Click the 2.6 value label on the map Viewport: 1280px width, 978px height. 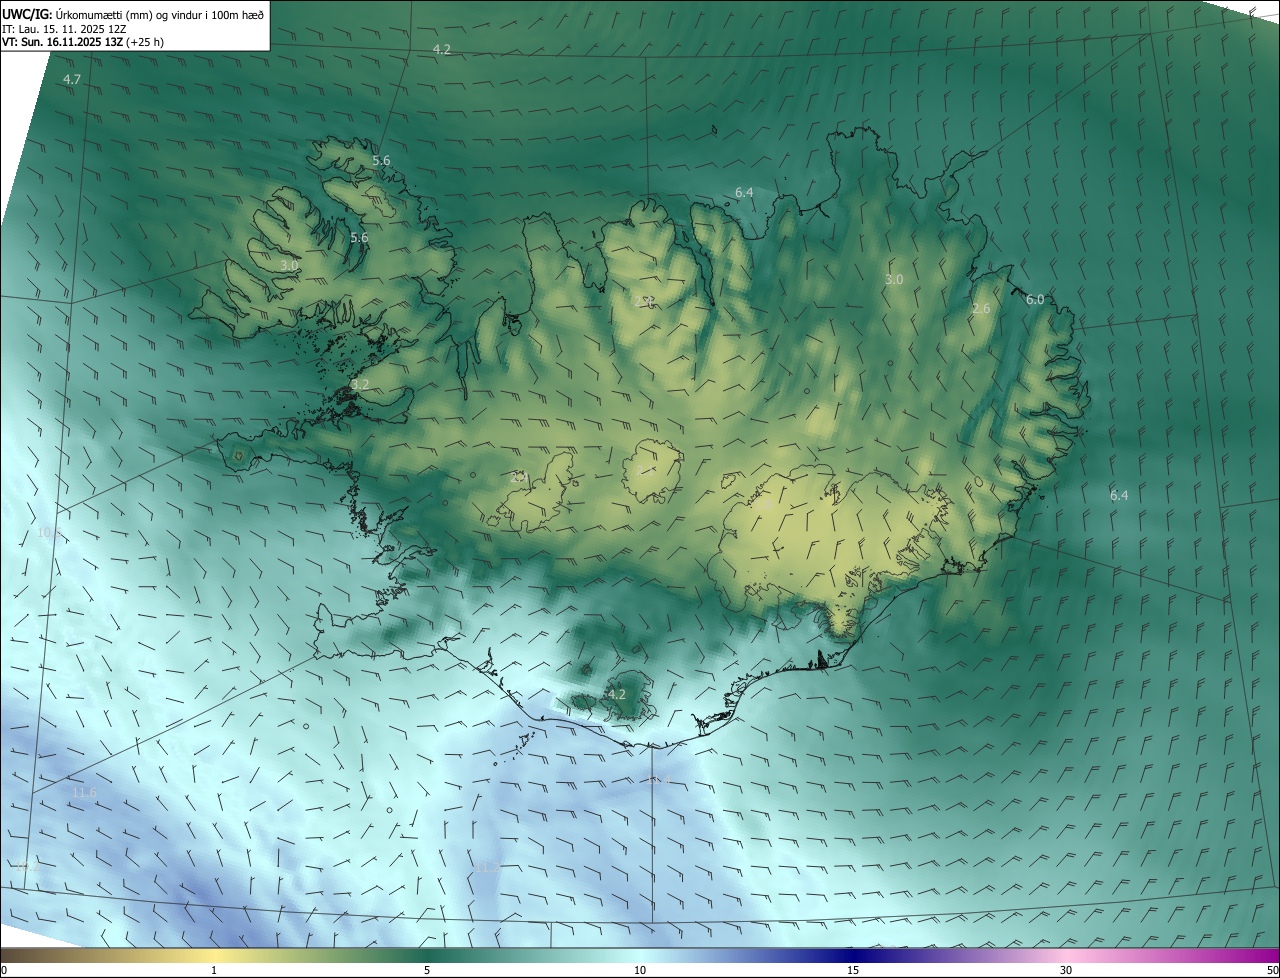[981, 309]
